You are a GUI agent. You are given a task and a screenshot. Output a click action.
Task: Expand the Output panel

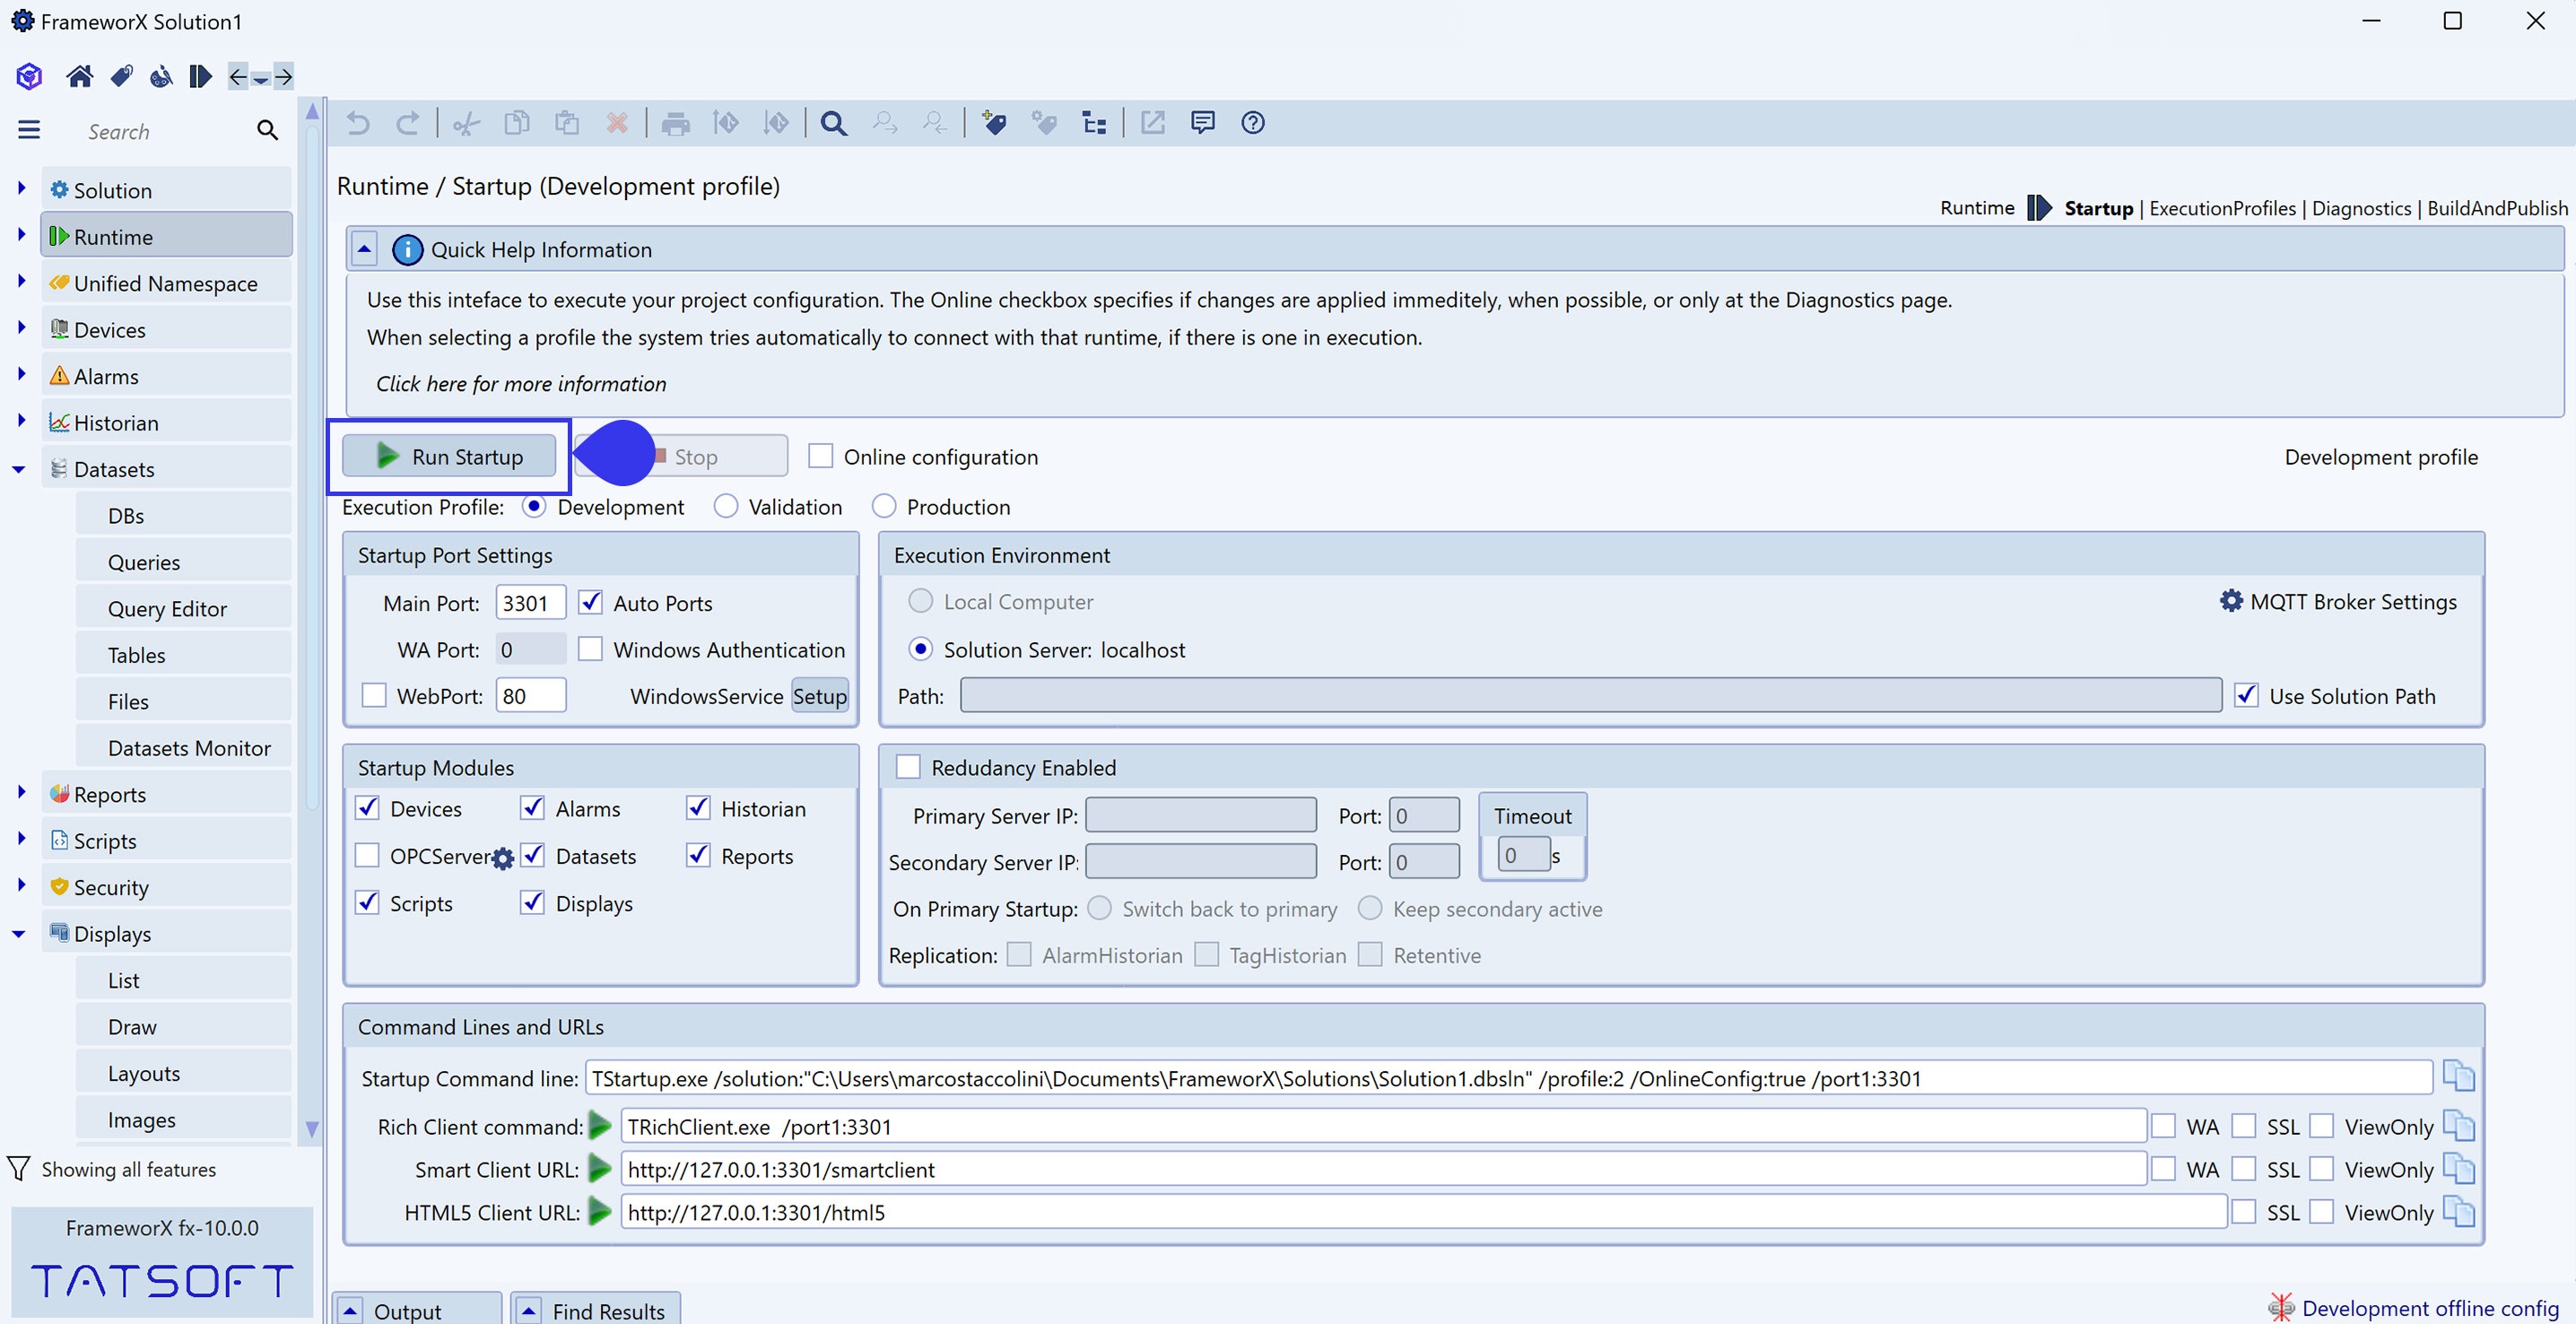(351, 1310)
